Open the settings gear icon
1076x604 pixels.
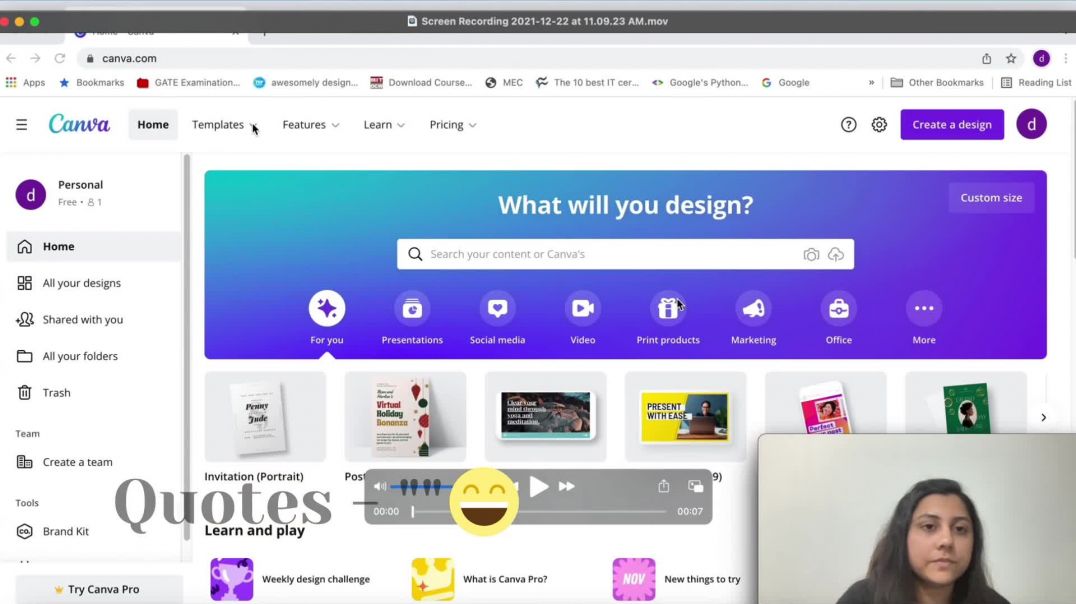879,124
